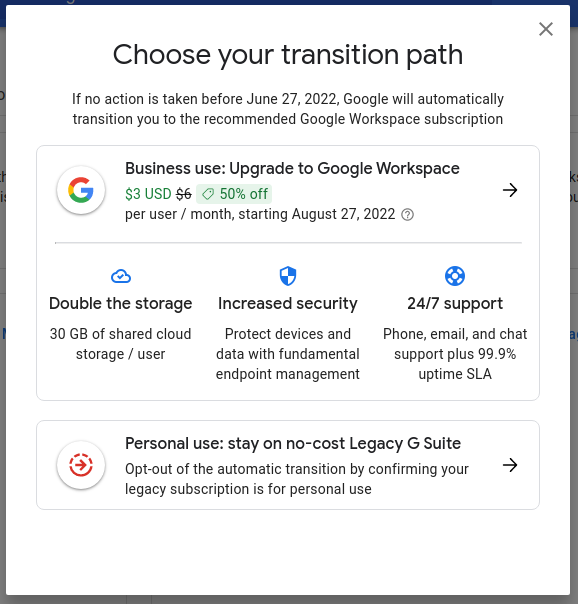Click the 50% off discount tag
Viewport: 578px width, 604px height.
click(234, 194)
